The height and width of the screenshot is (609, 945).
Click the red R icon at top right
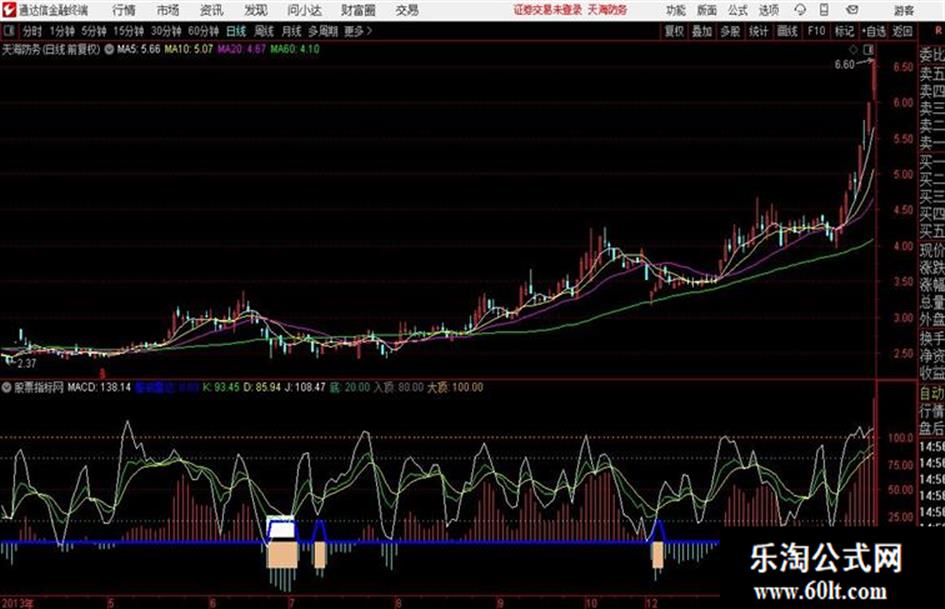tap(938, 31)
